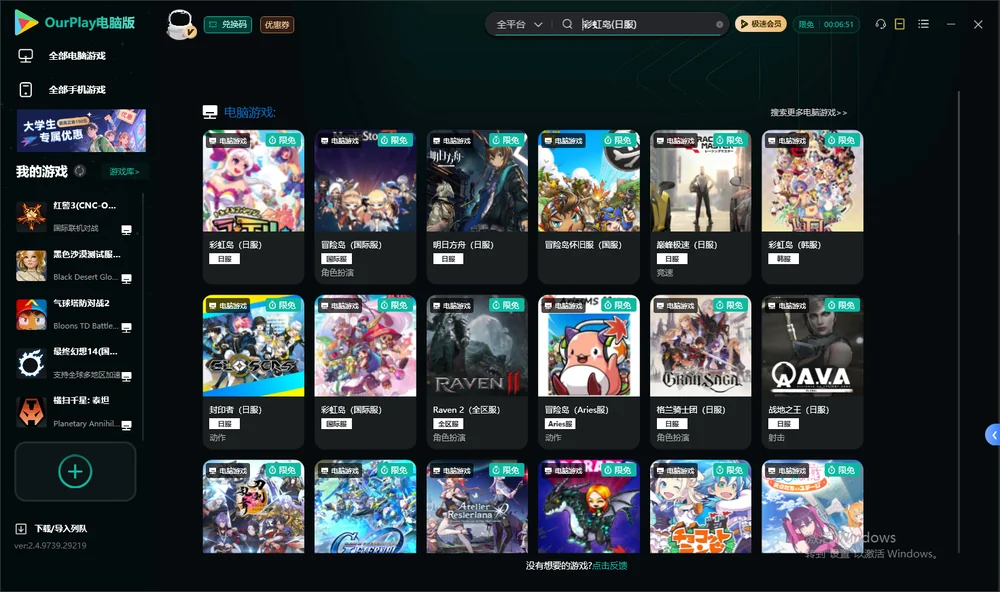The width and height of the screenshot is (1000, 592).
Task: Open the 巅峰极速 (日服) game card
Action: (700, 207)
